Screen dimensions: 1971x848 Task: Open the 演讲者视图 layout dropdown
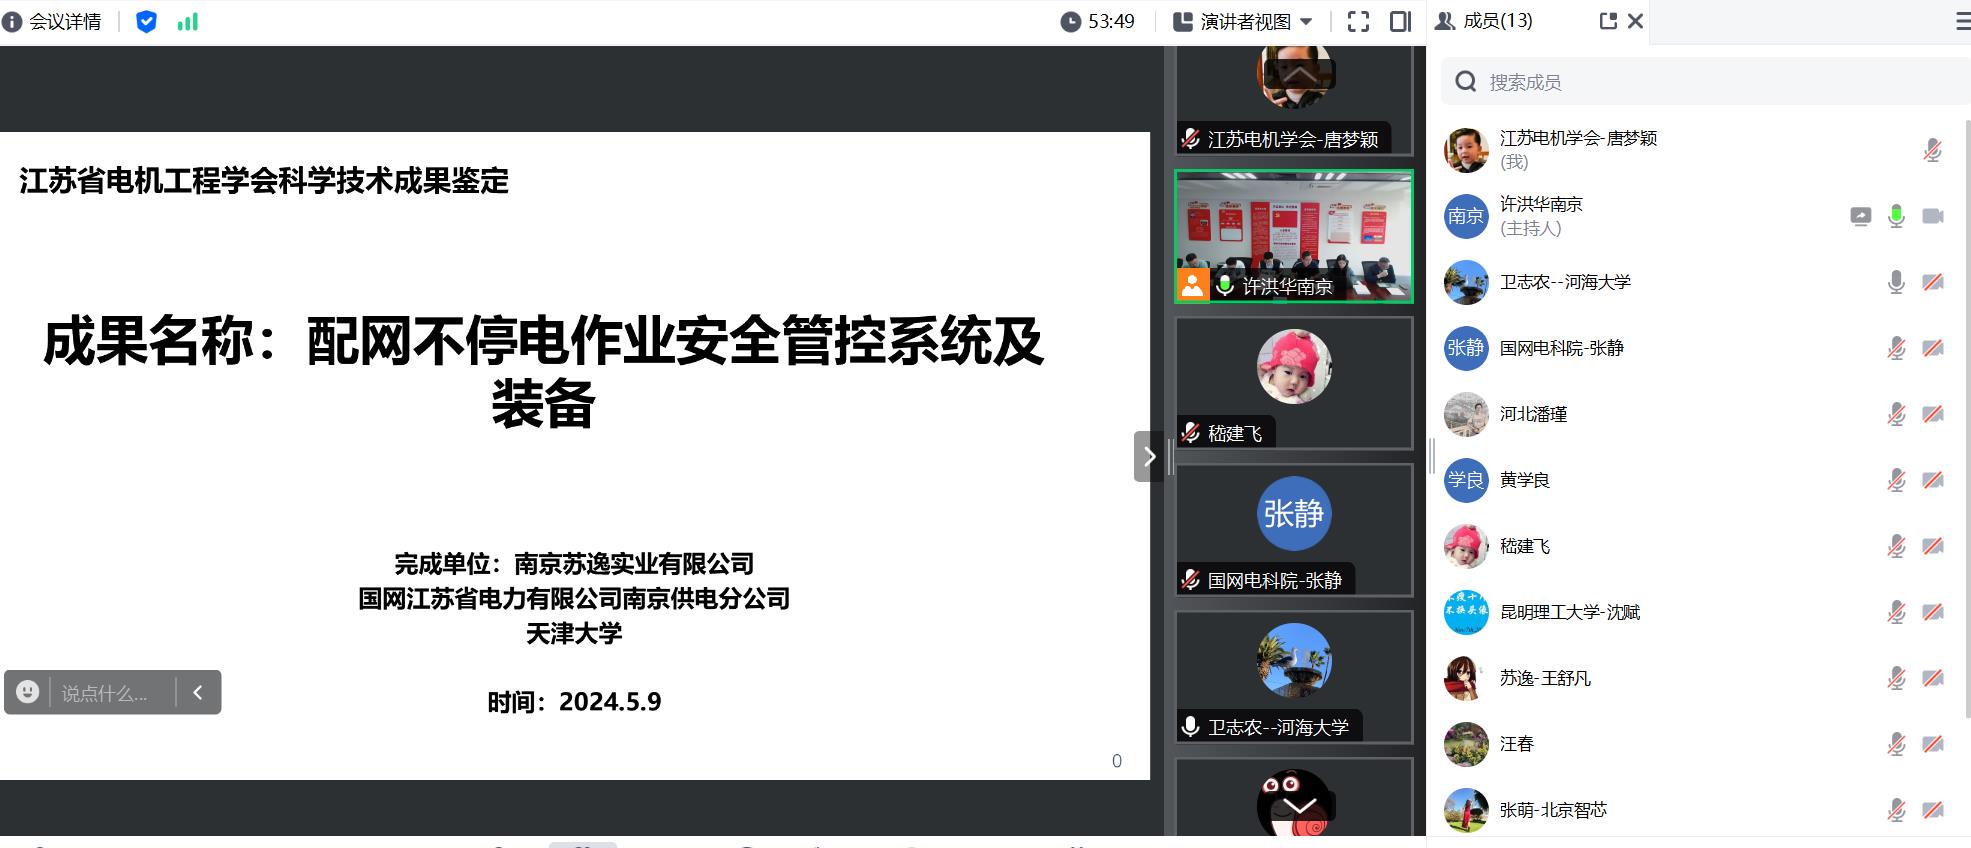coord(1243,21)
